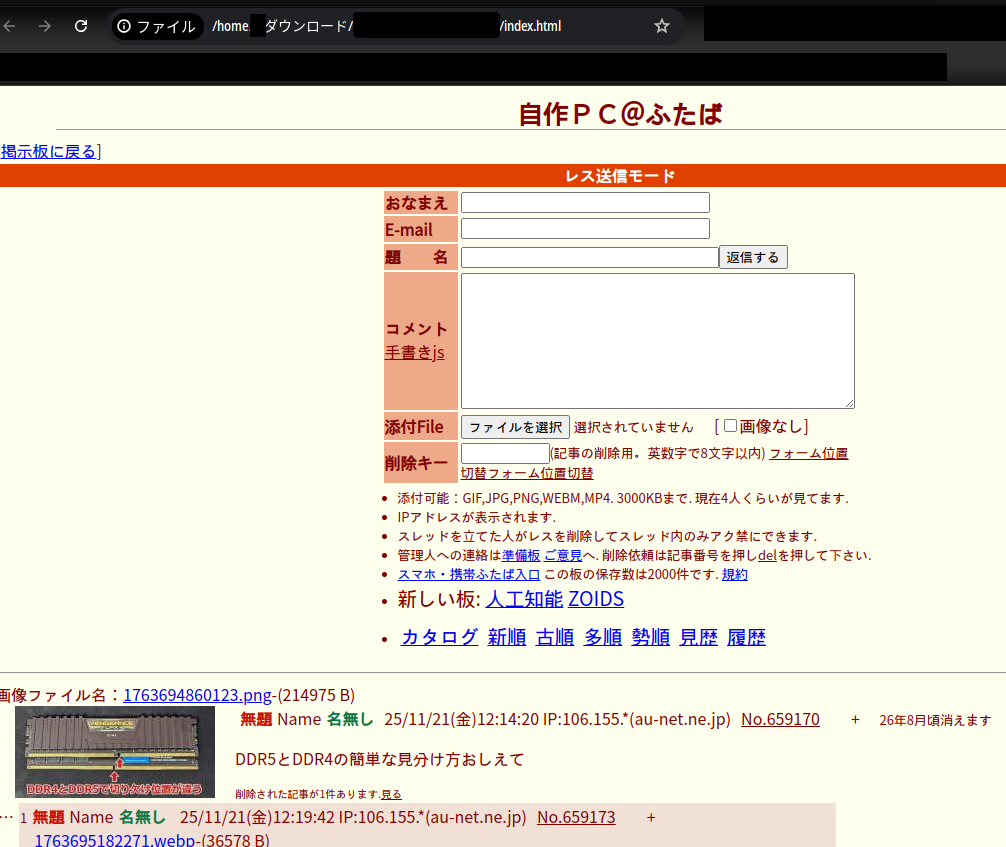Viewport: 1006px width, 847px height.
Task: Open the 手書きjs link
Action: click(x=414, y=352)
